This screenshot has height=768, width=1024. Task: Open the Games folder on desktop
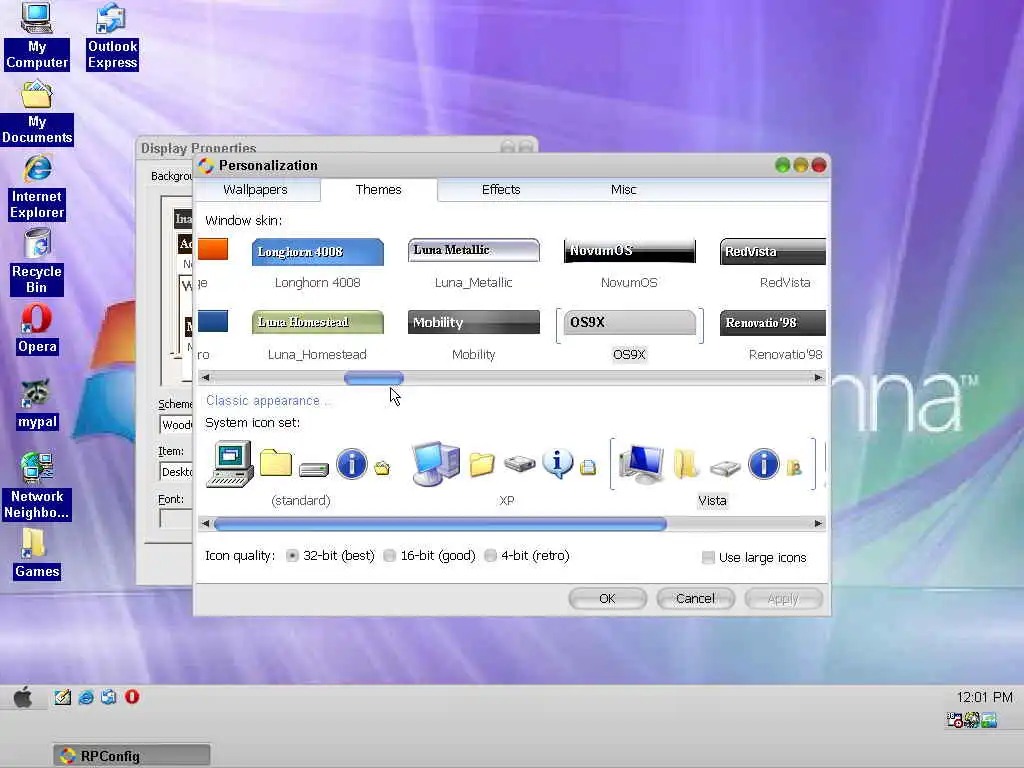click(x=37, y=554)
